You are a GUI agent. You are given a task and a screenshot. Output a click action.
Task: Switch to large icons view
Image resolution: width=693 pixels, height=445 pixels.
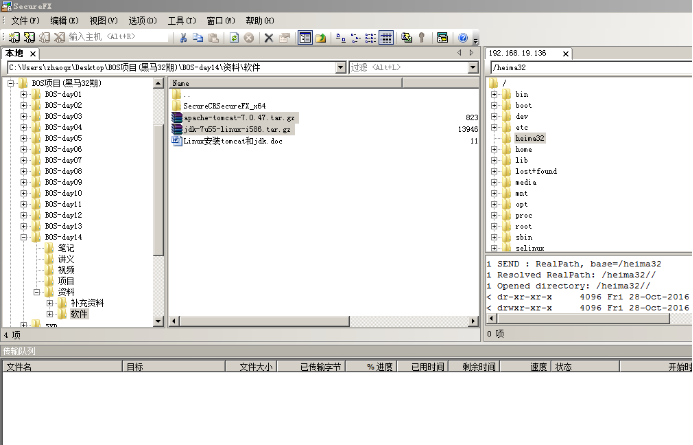tap(340, 38)
